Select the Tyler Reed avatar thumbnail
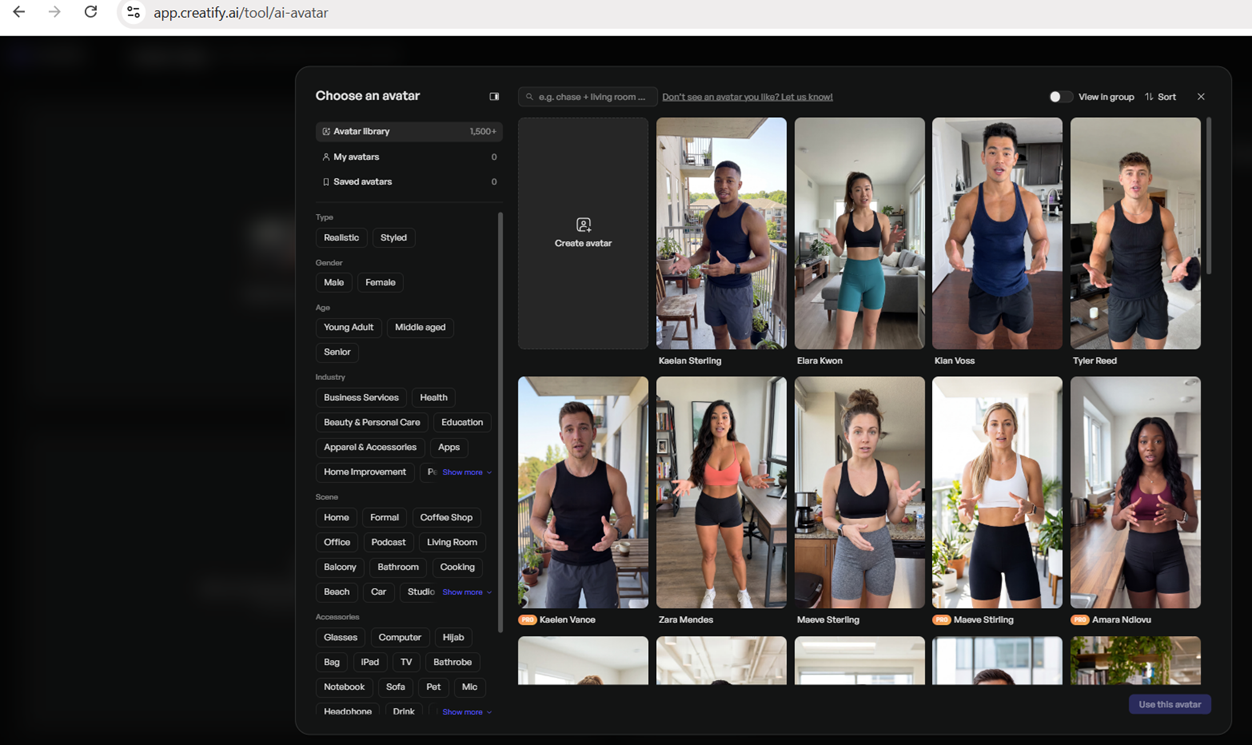 1135,233
